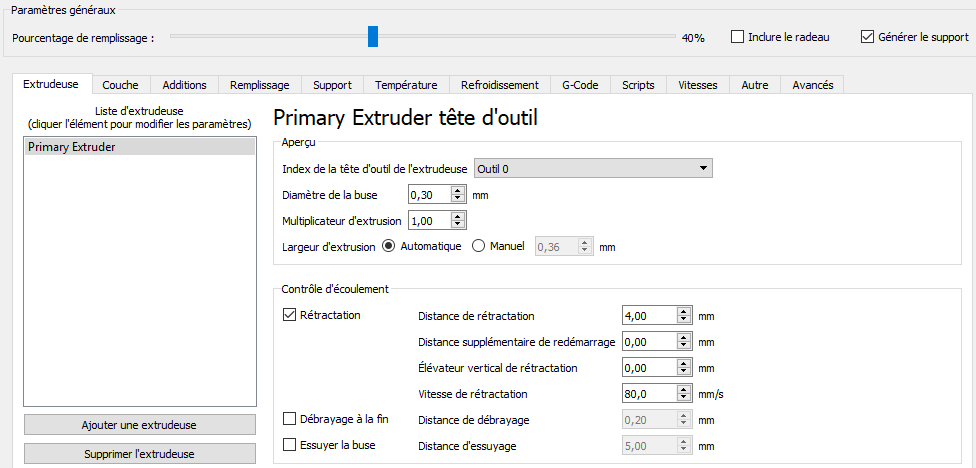Image resolution: width=976 pixels, height=468 pixels.
Task: Select Primary Extruder in the list
Action: (139, 147)
